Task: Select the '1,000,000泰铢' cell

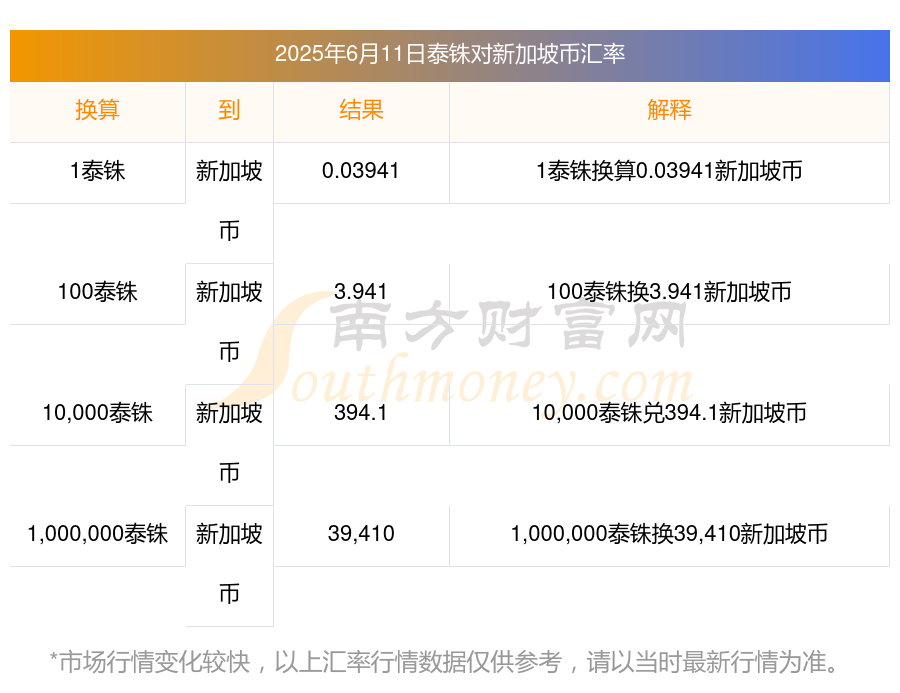Action: (x=98, y=534)
